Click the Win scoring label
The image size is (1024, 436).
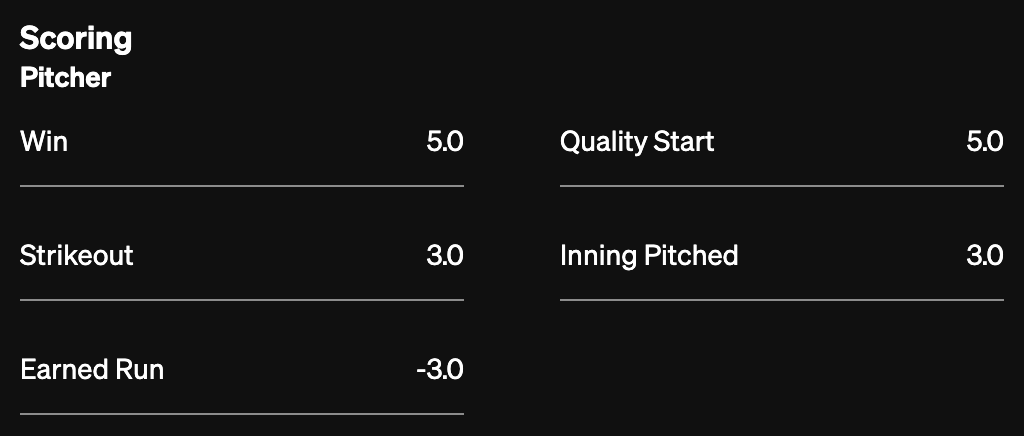44,141
